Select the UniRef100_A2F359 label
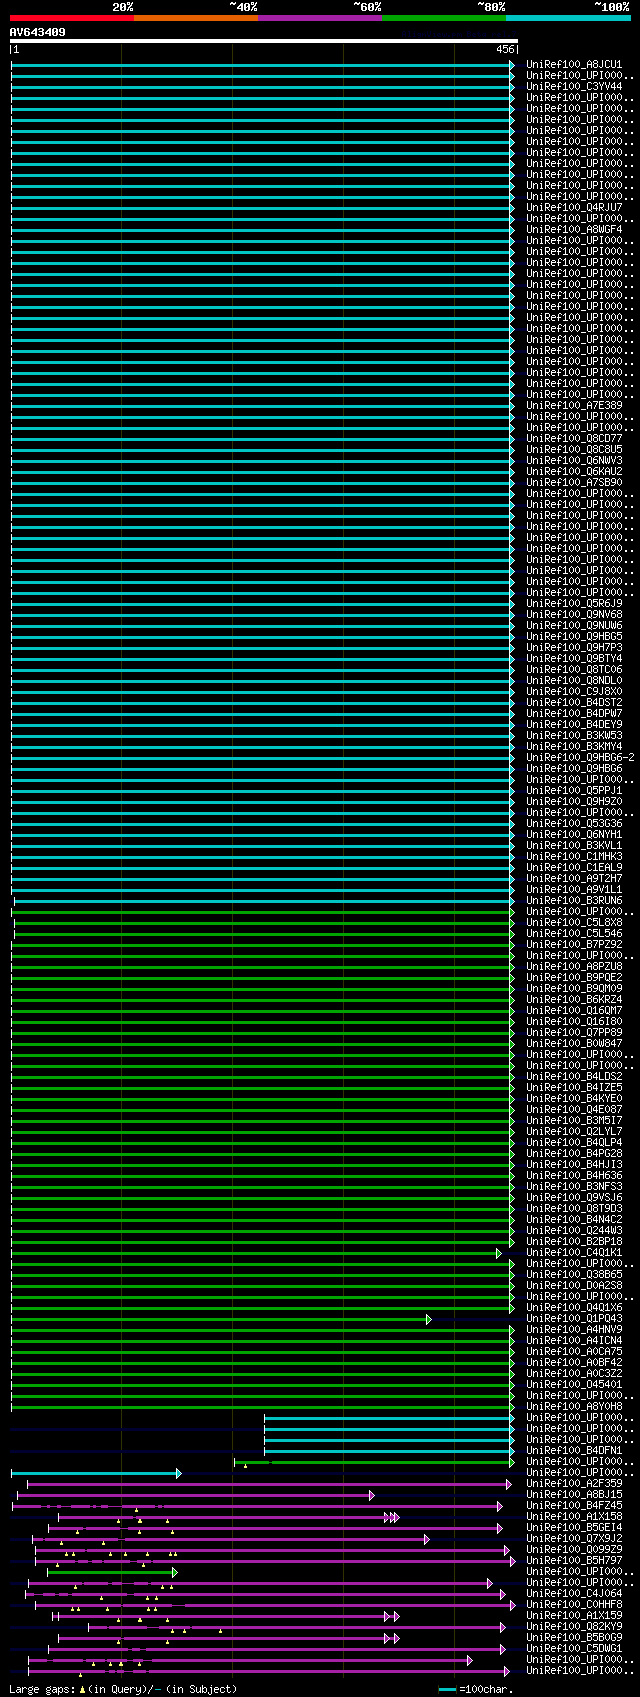The width and height of the screenshot is (640, 1697). point(574,1484)
